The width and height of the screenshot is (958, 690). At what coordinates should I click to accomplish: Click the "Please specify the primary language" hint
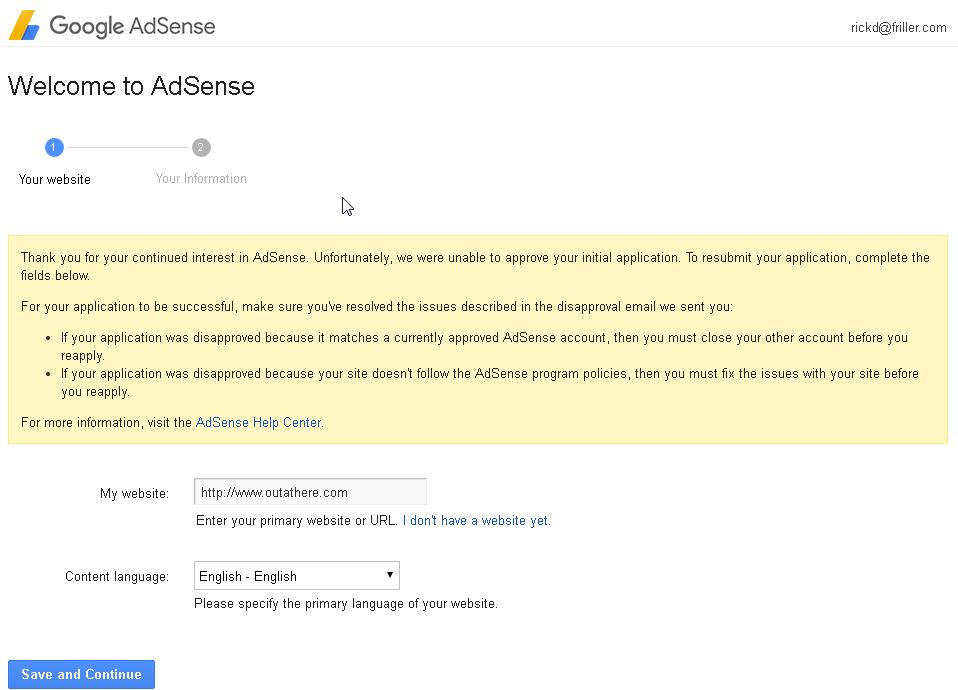345,604
